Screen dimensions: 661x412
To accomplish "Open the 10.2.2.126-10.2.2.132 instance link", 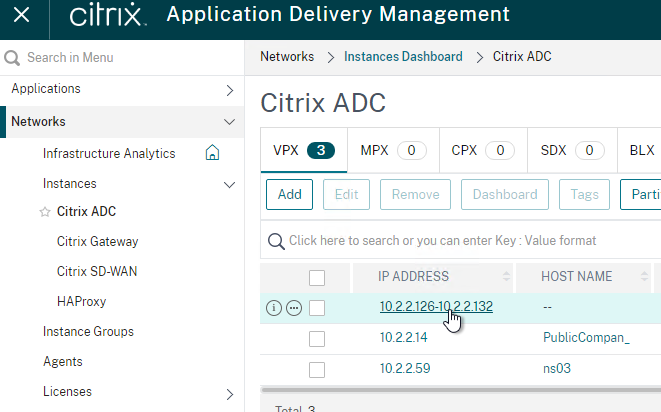I will [x=436, y=307].
